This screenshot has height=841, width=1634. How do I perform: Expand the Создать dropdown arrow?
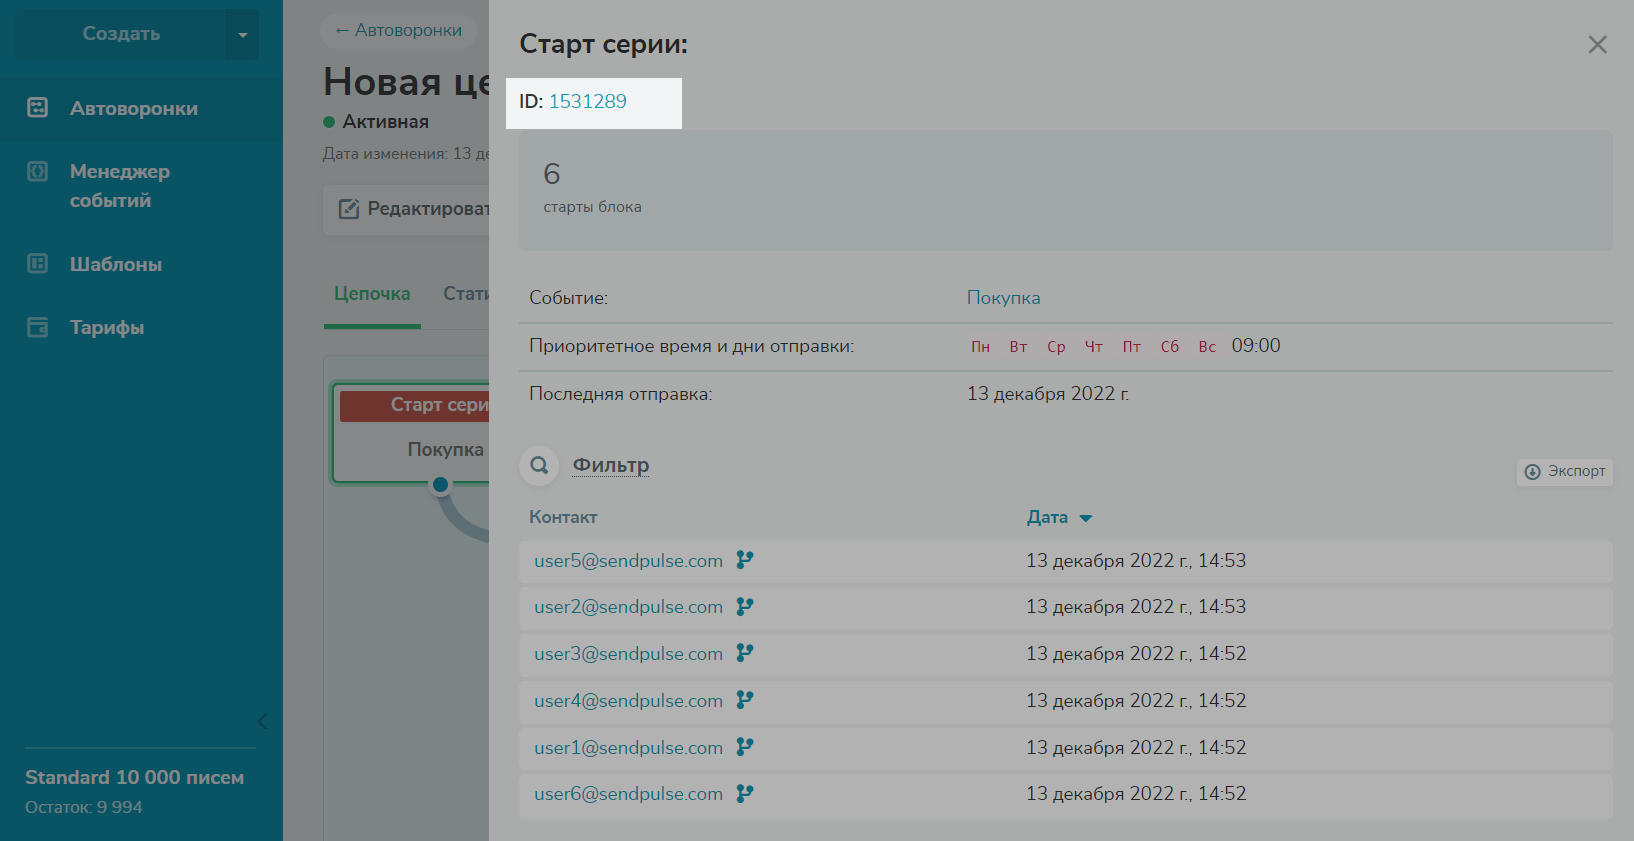click(x=242, y=35)
